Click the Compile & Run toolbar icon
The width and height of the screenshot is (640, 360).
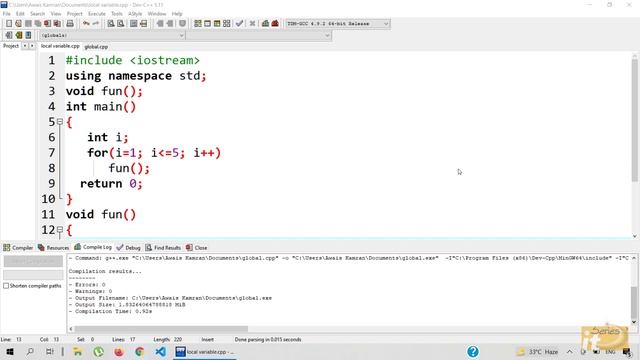217,24
